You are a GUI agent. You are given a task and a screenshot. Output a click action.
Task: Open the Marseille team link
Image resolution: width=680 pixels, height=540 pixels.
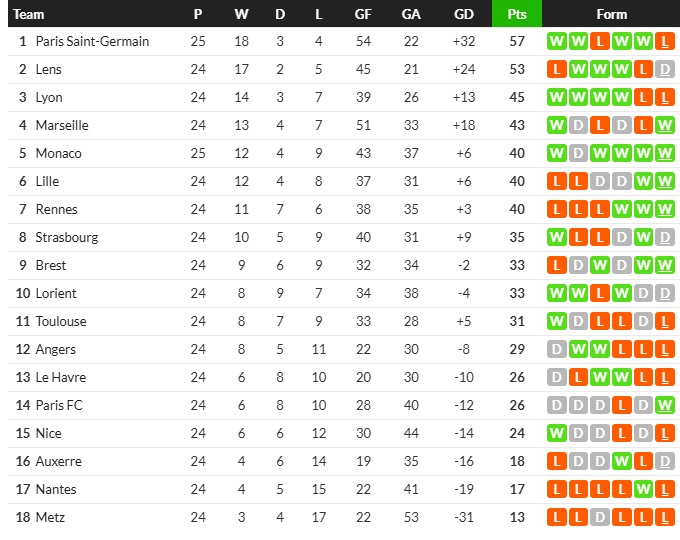62,126
